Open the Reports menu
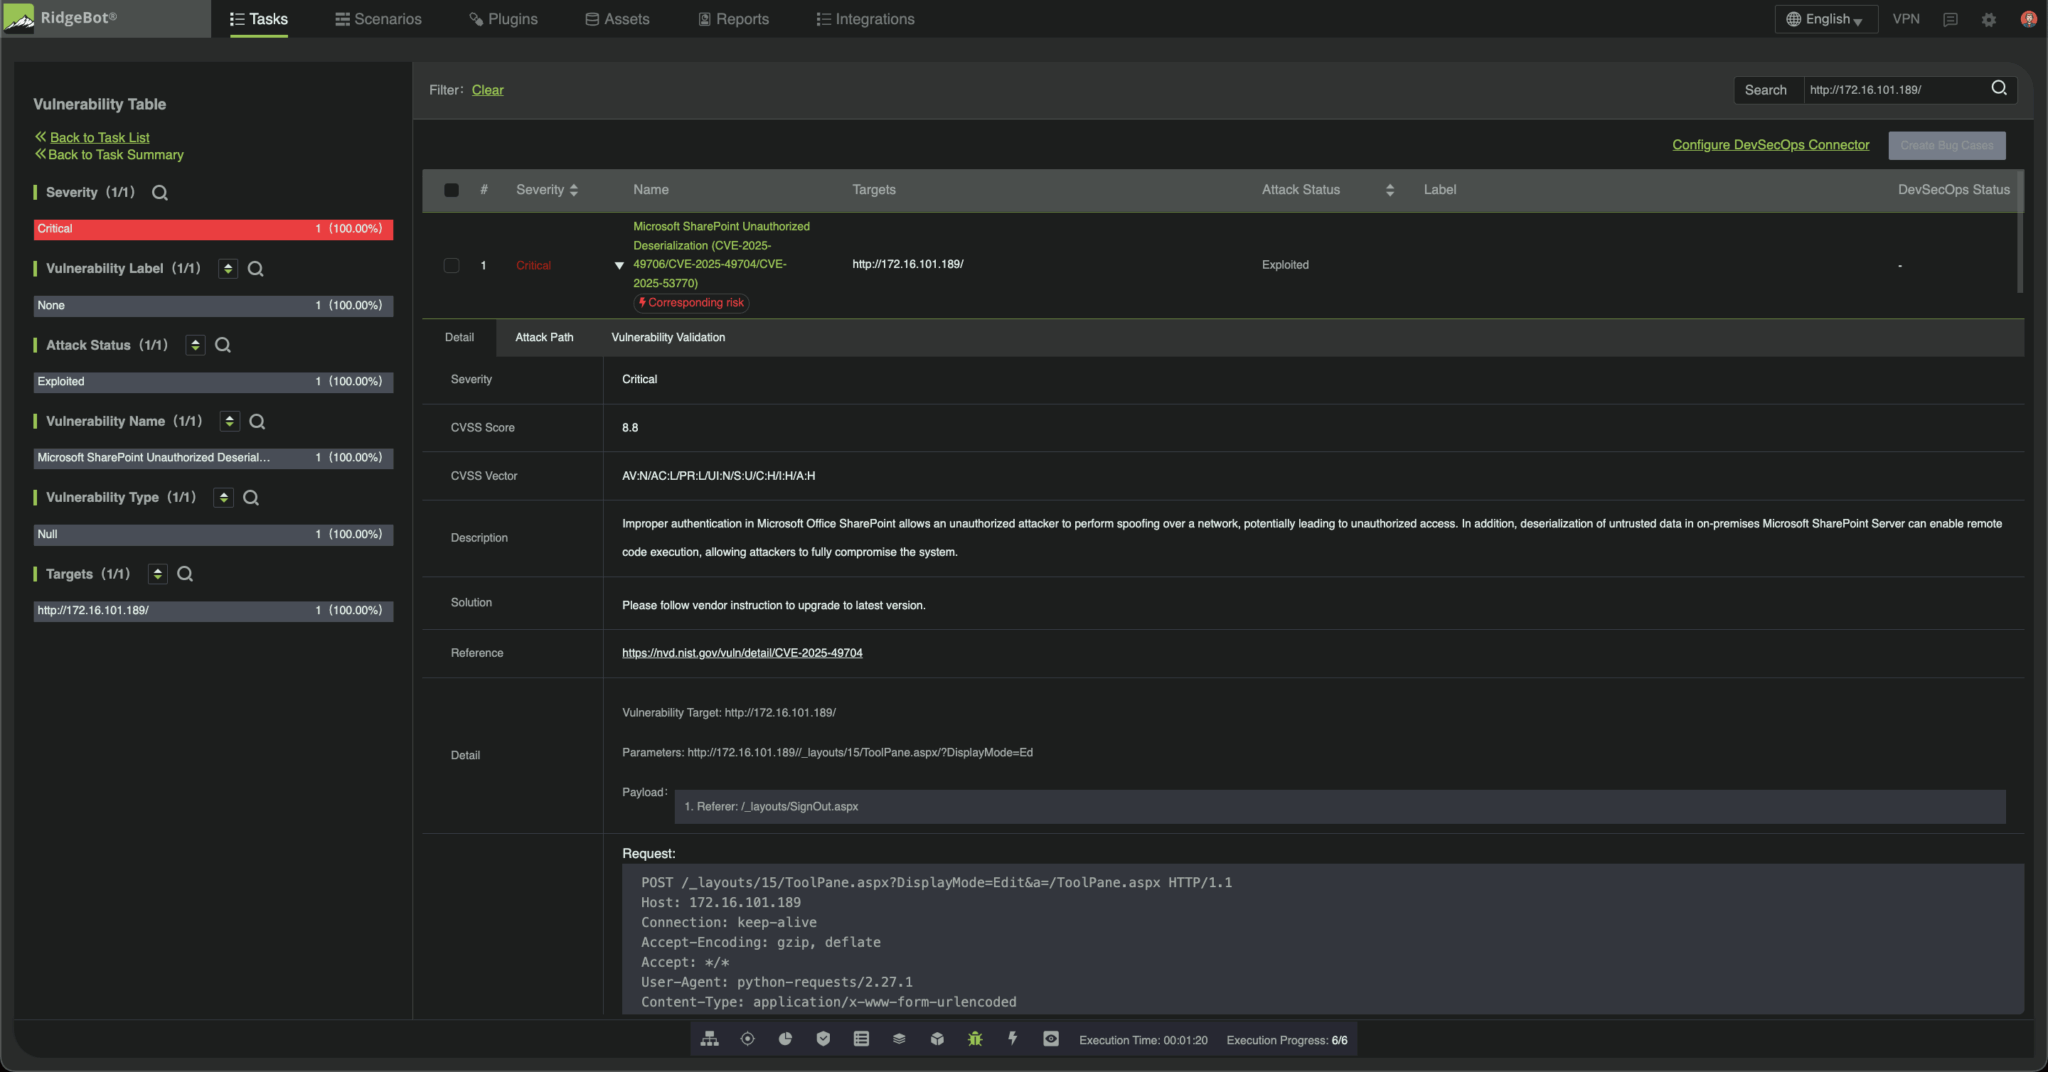2048x1072 pixels. tap(734, 19)
